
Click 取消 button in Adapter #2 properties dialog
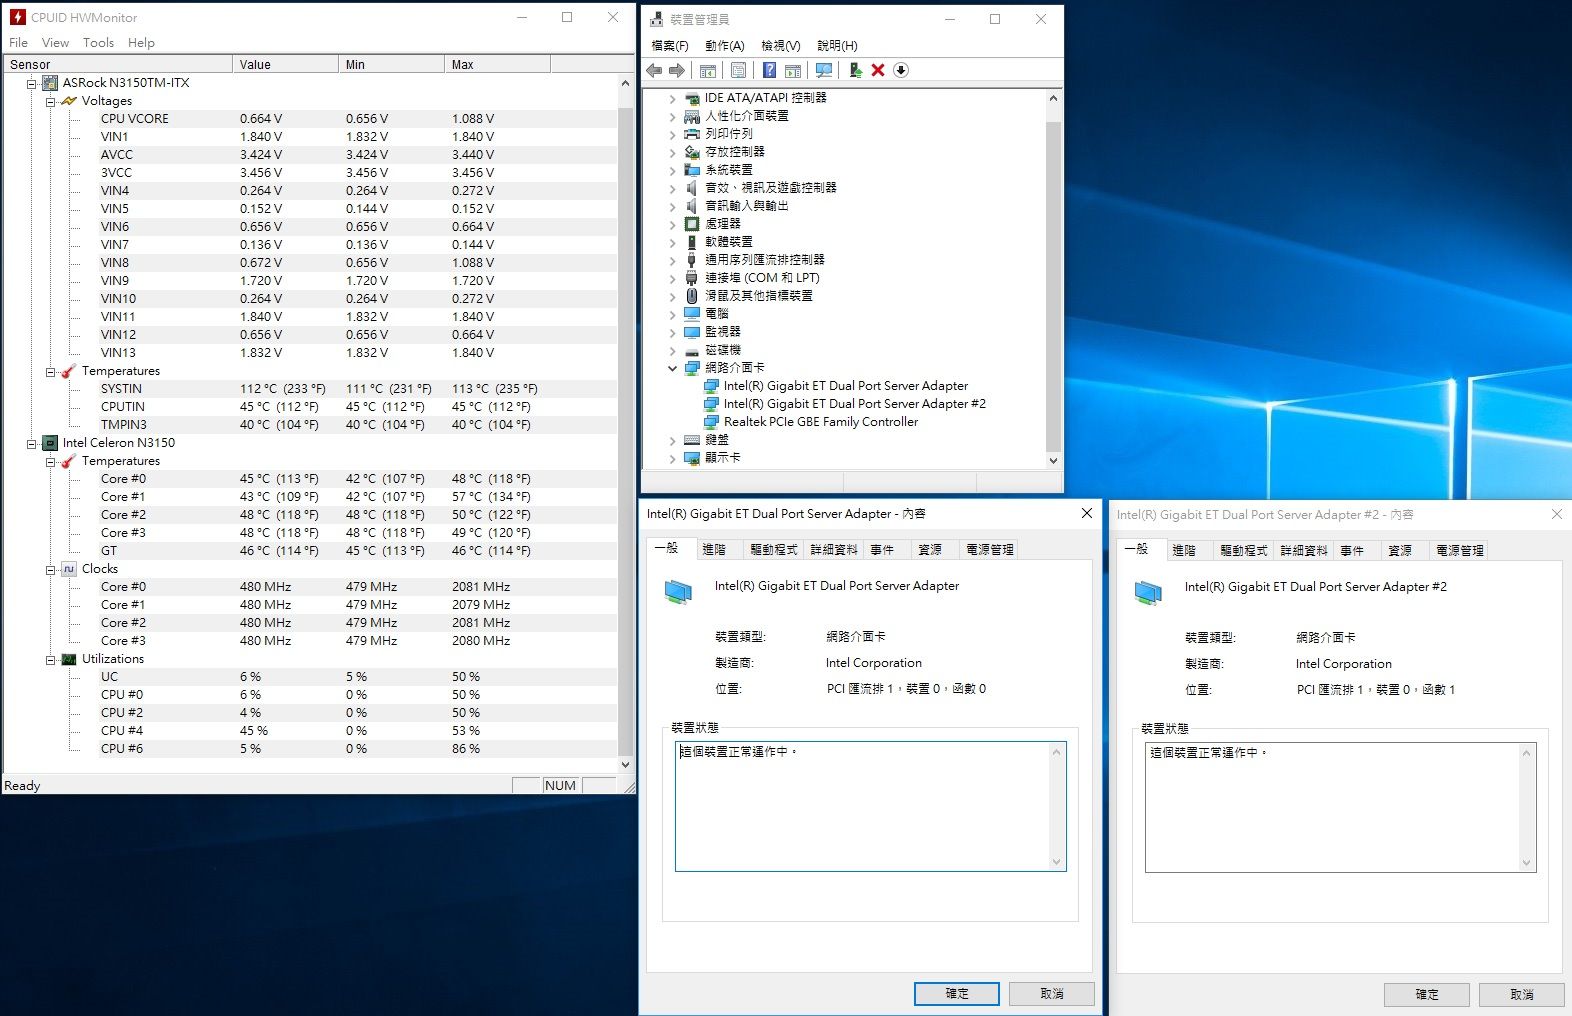(x=1522, y=995)
